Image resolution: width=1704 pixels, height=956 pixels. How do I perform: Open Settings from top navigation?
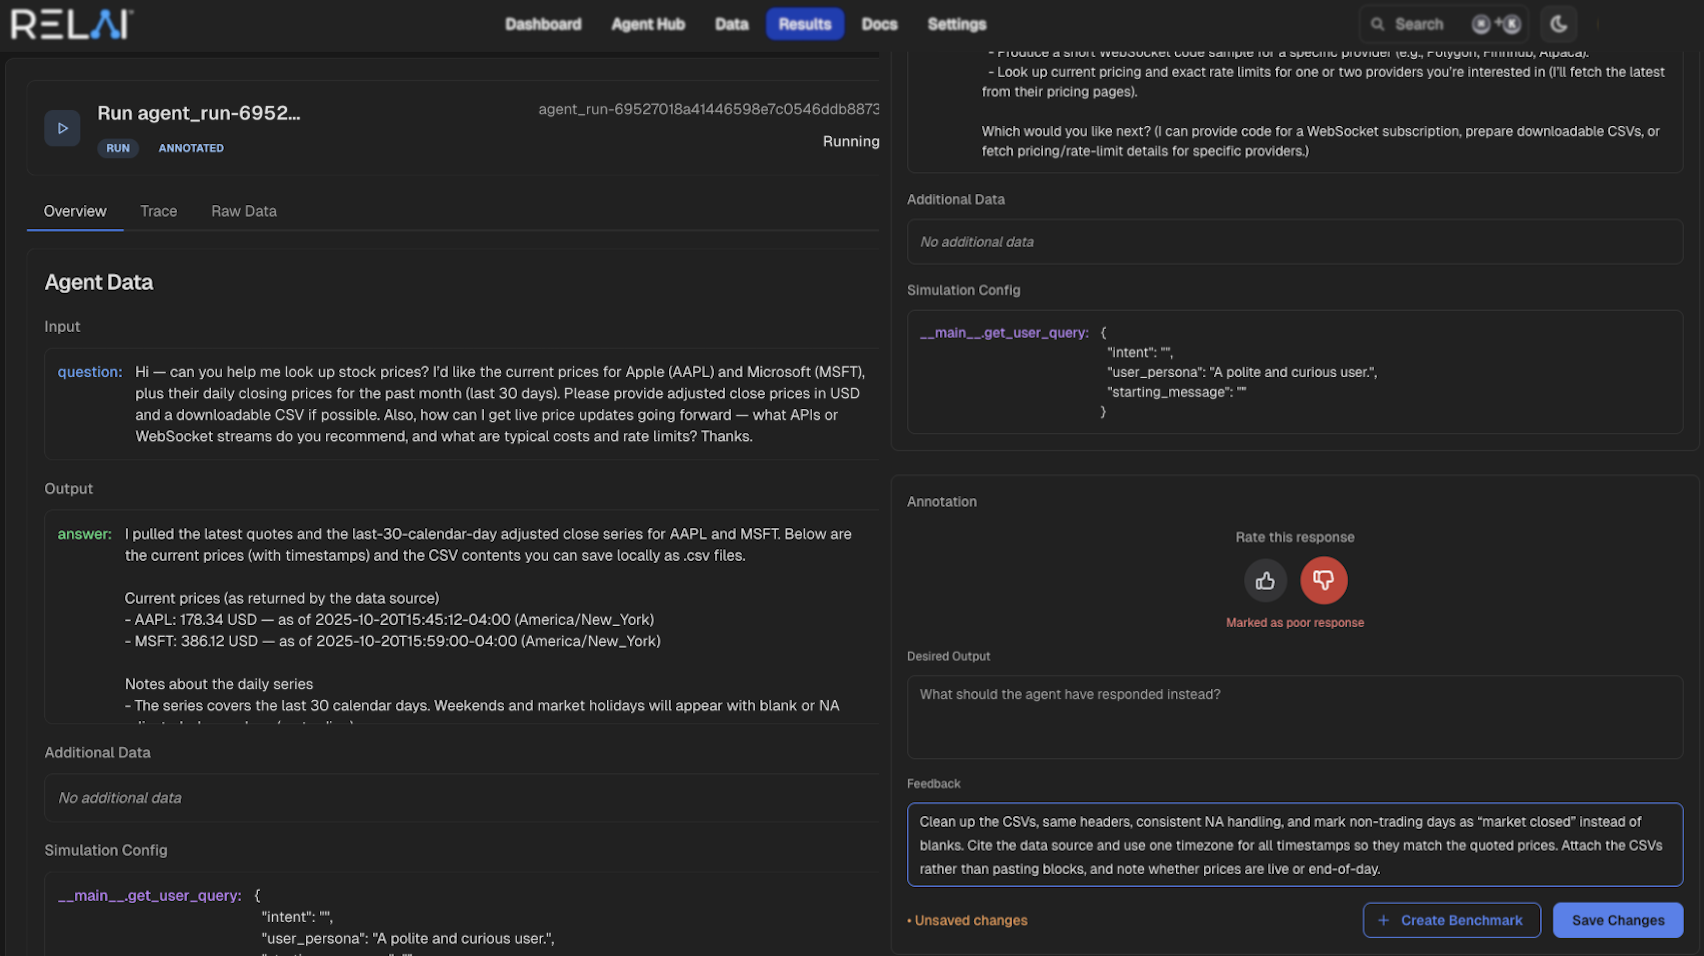(x=956, y=24)
